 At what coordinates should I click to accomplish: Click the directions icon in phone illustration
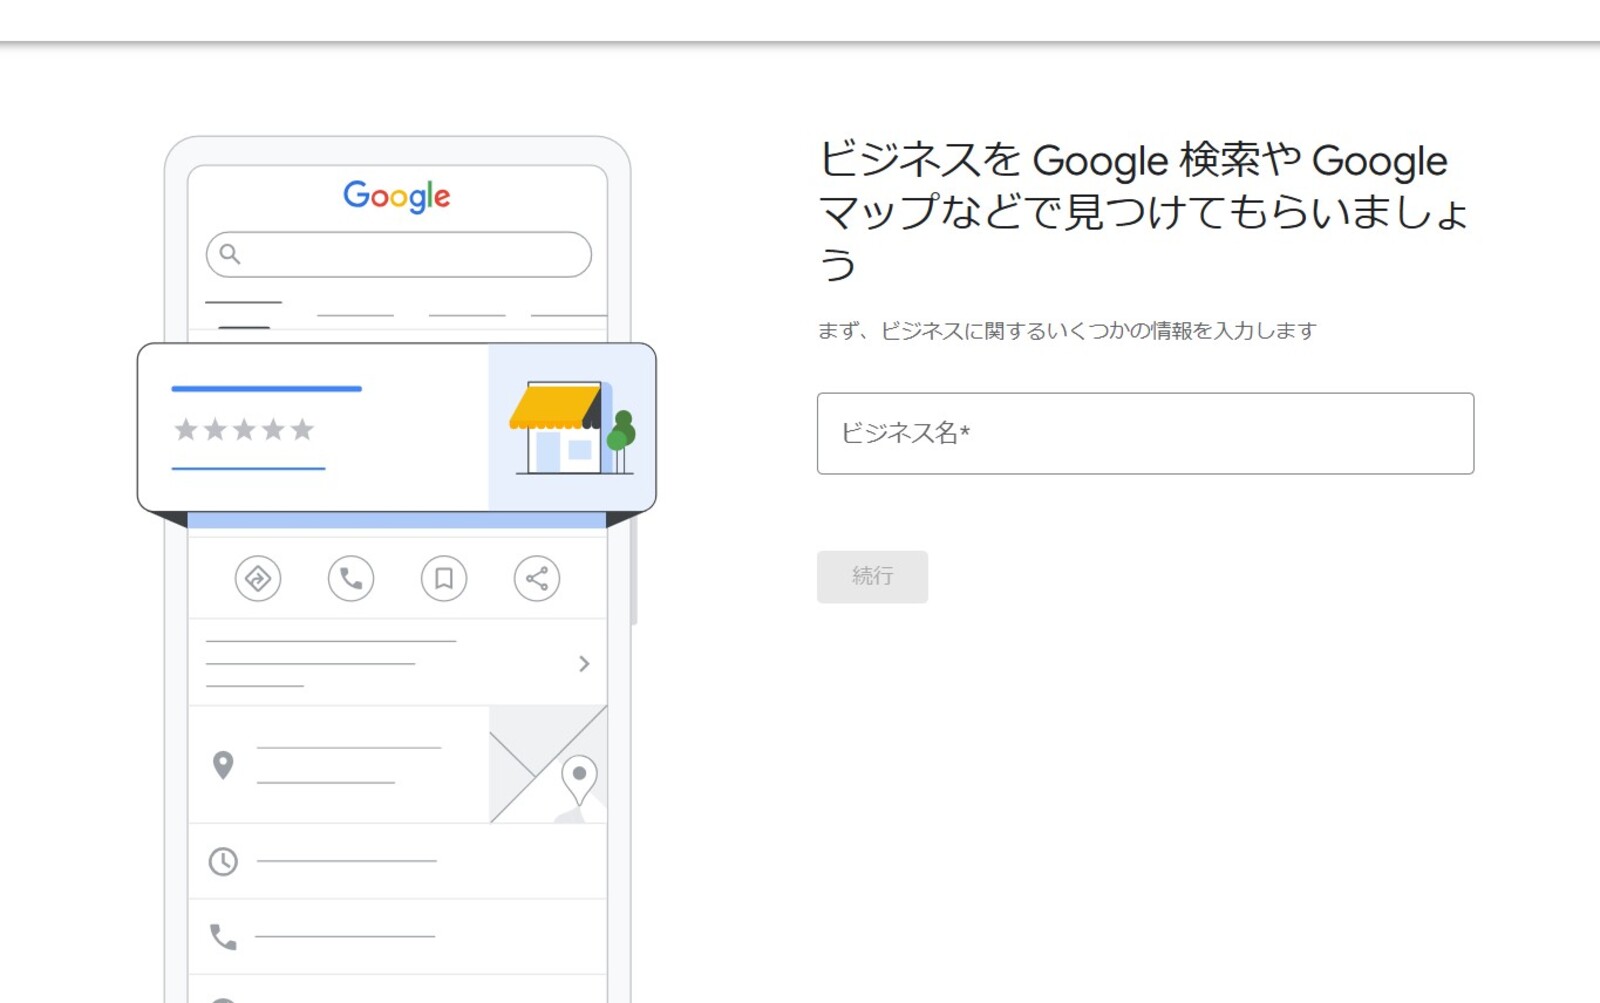tap(258, 578)
